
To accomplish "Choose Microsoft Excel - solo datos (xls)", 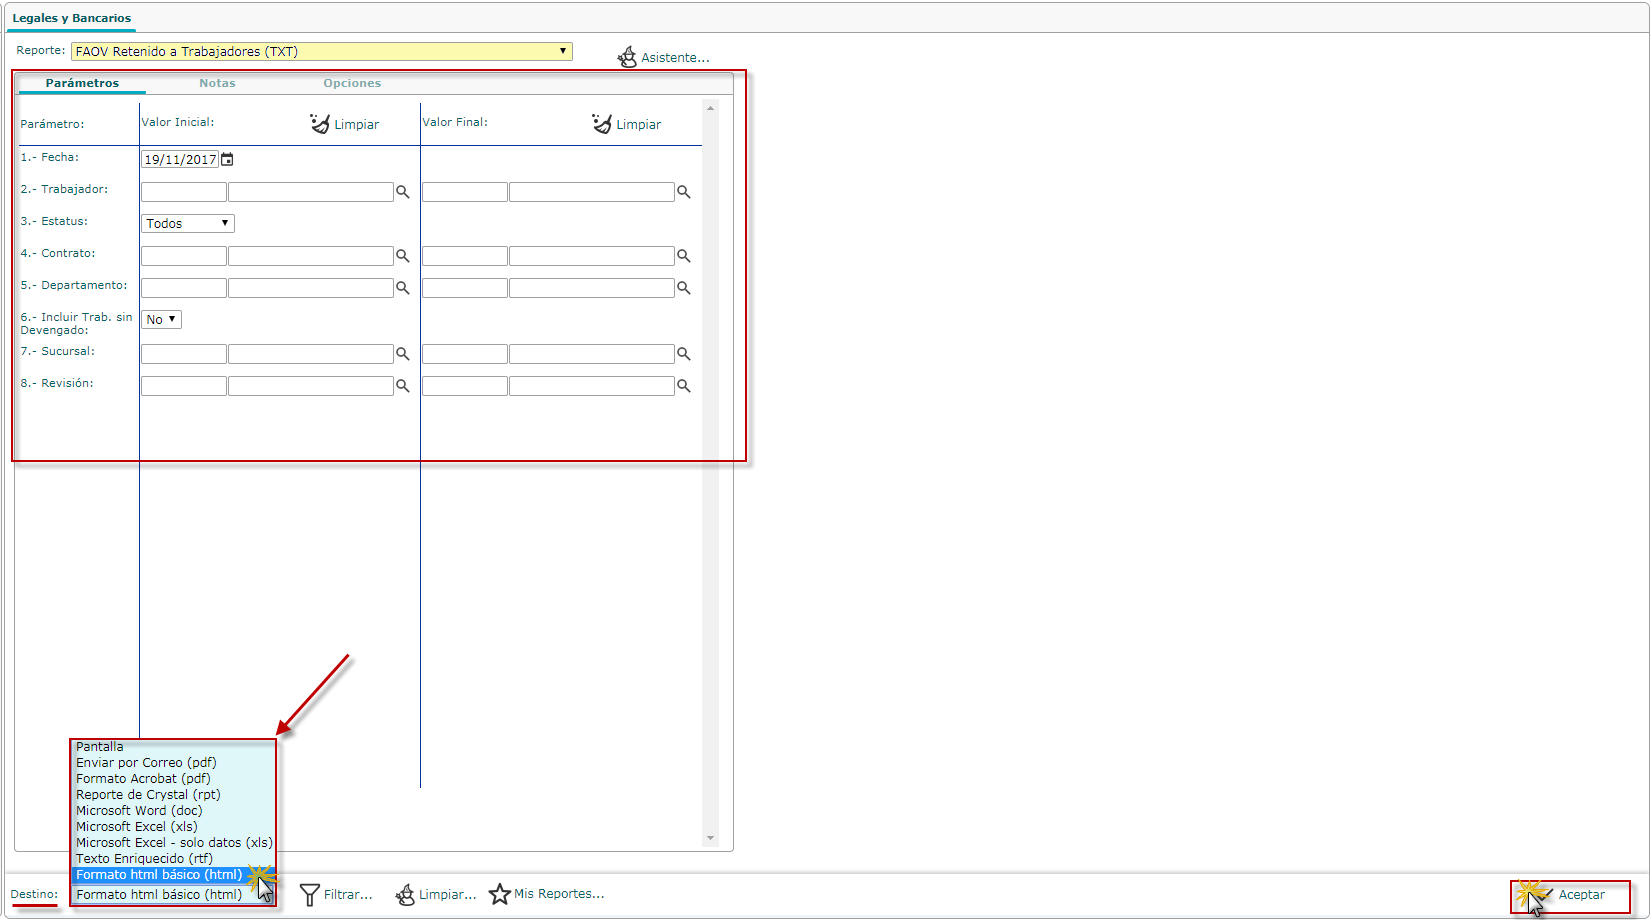I will click(x=173, y=843).
